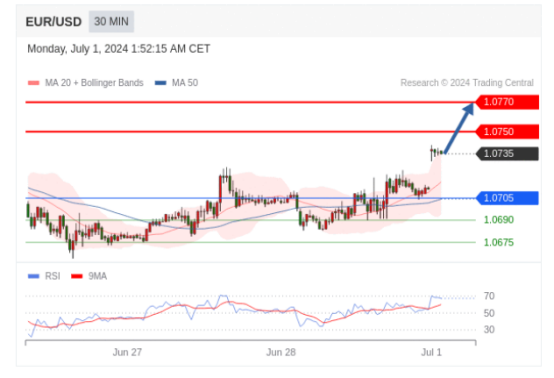This screenshot has width=554, height=378.
Task: Click the Jun 28 date axis label
Action: (281, 352)
